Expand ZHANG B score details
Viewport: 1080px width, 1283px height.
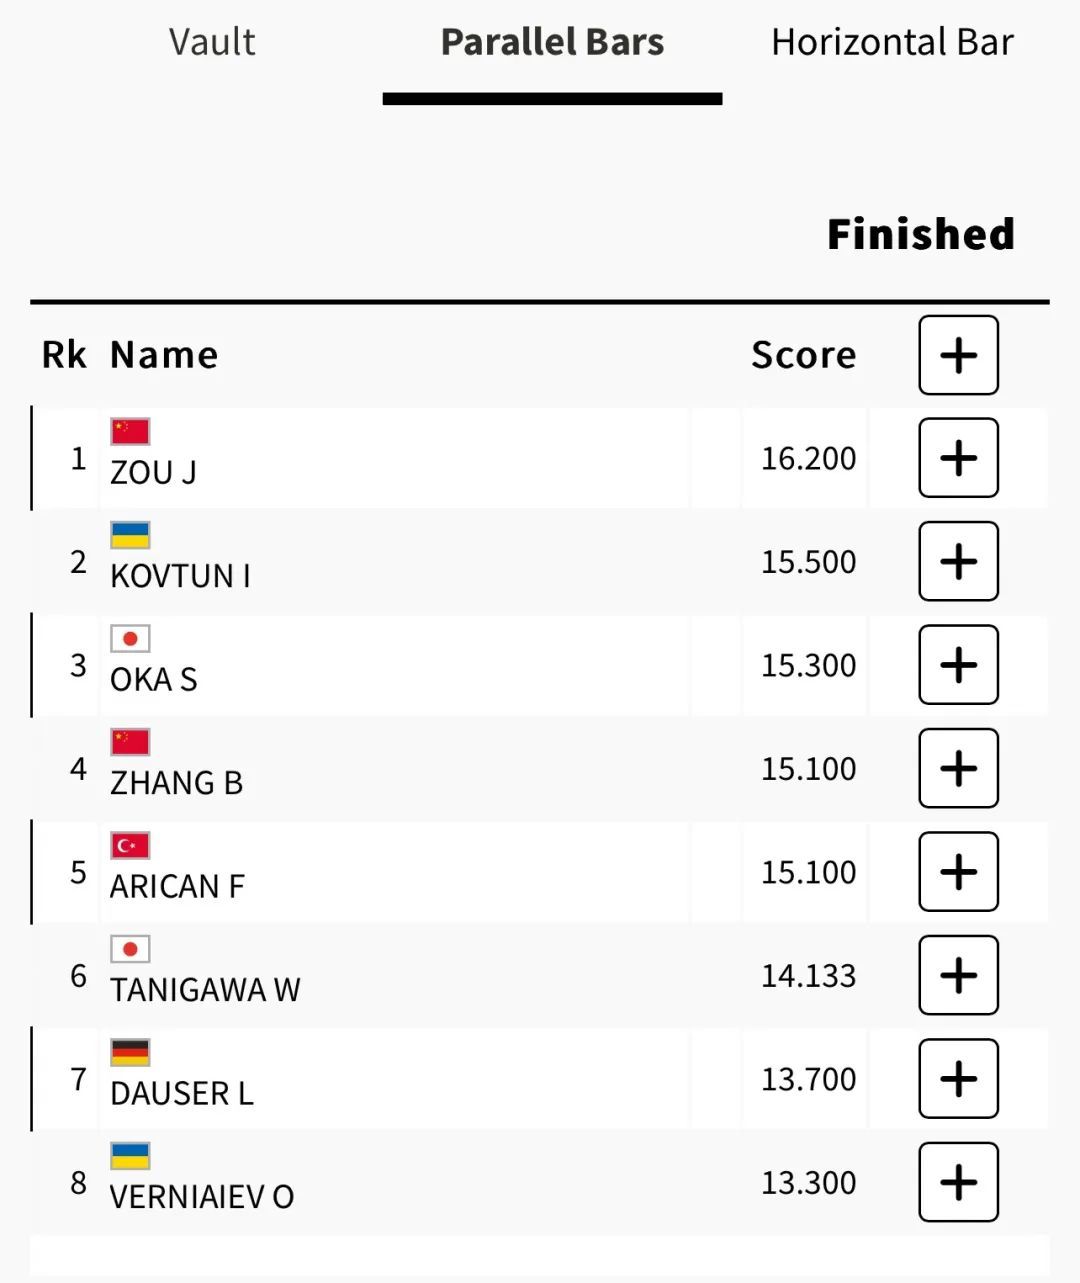coord(958,768)
